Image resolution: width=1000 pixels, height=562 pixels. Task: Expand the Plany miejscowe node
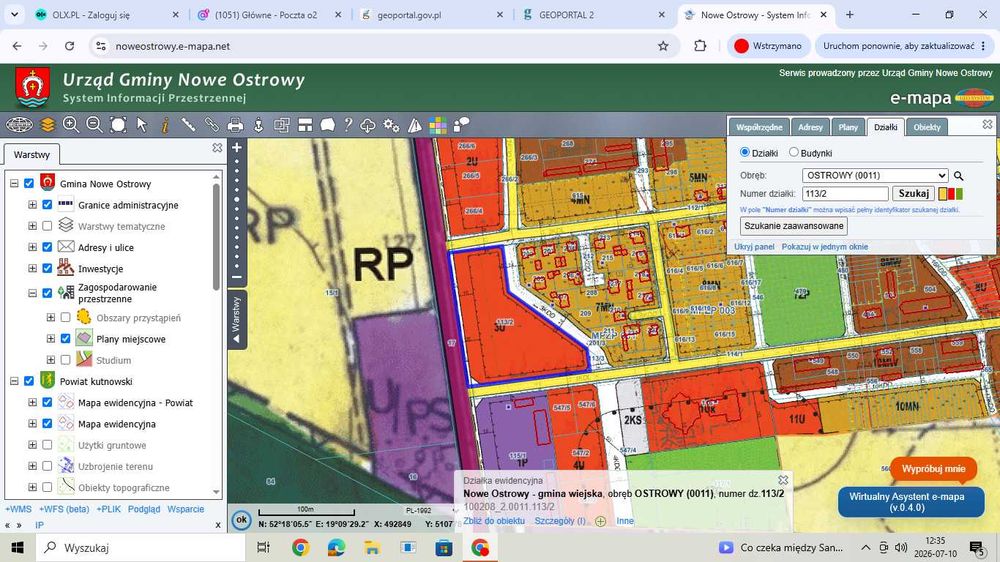click(51, 339)
